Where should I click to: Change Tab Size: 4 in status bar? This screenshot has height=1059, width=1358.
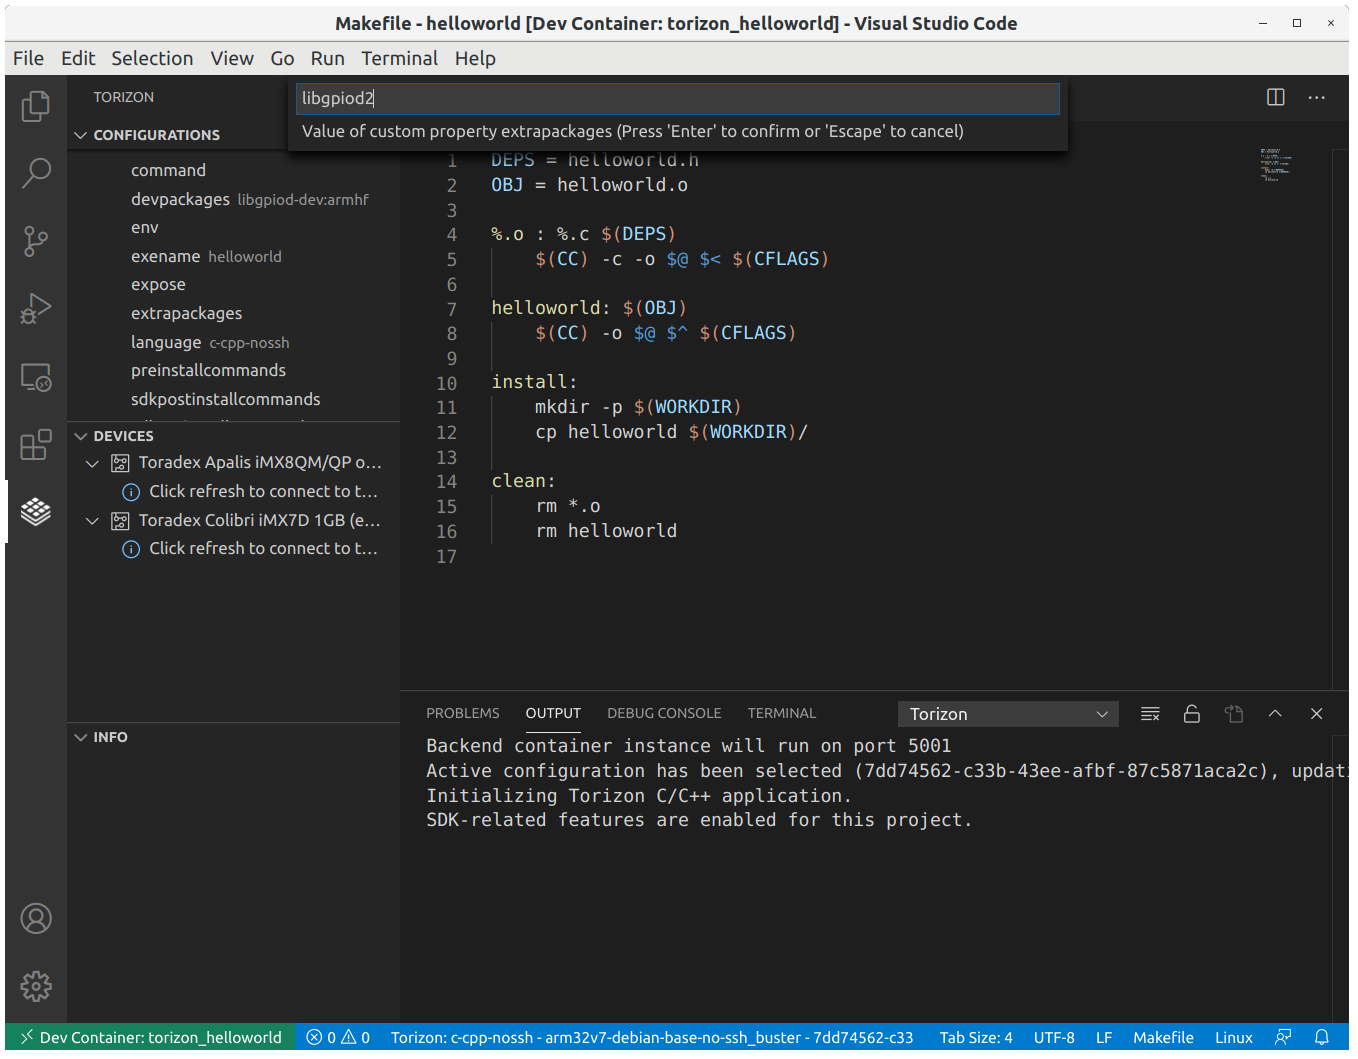pyautogui.click(x=976, y=1037)
